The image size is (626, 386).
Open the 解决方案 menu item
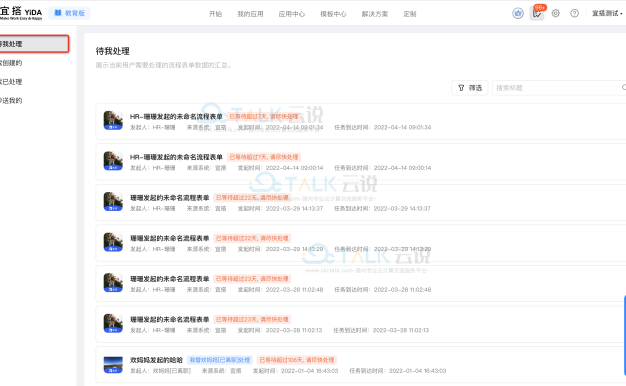(x=374, y=14)
